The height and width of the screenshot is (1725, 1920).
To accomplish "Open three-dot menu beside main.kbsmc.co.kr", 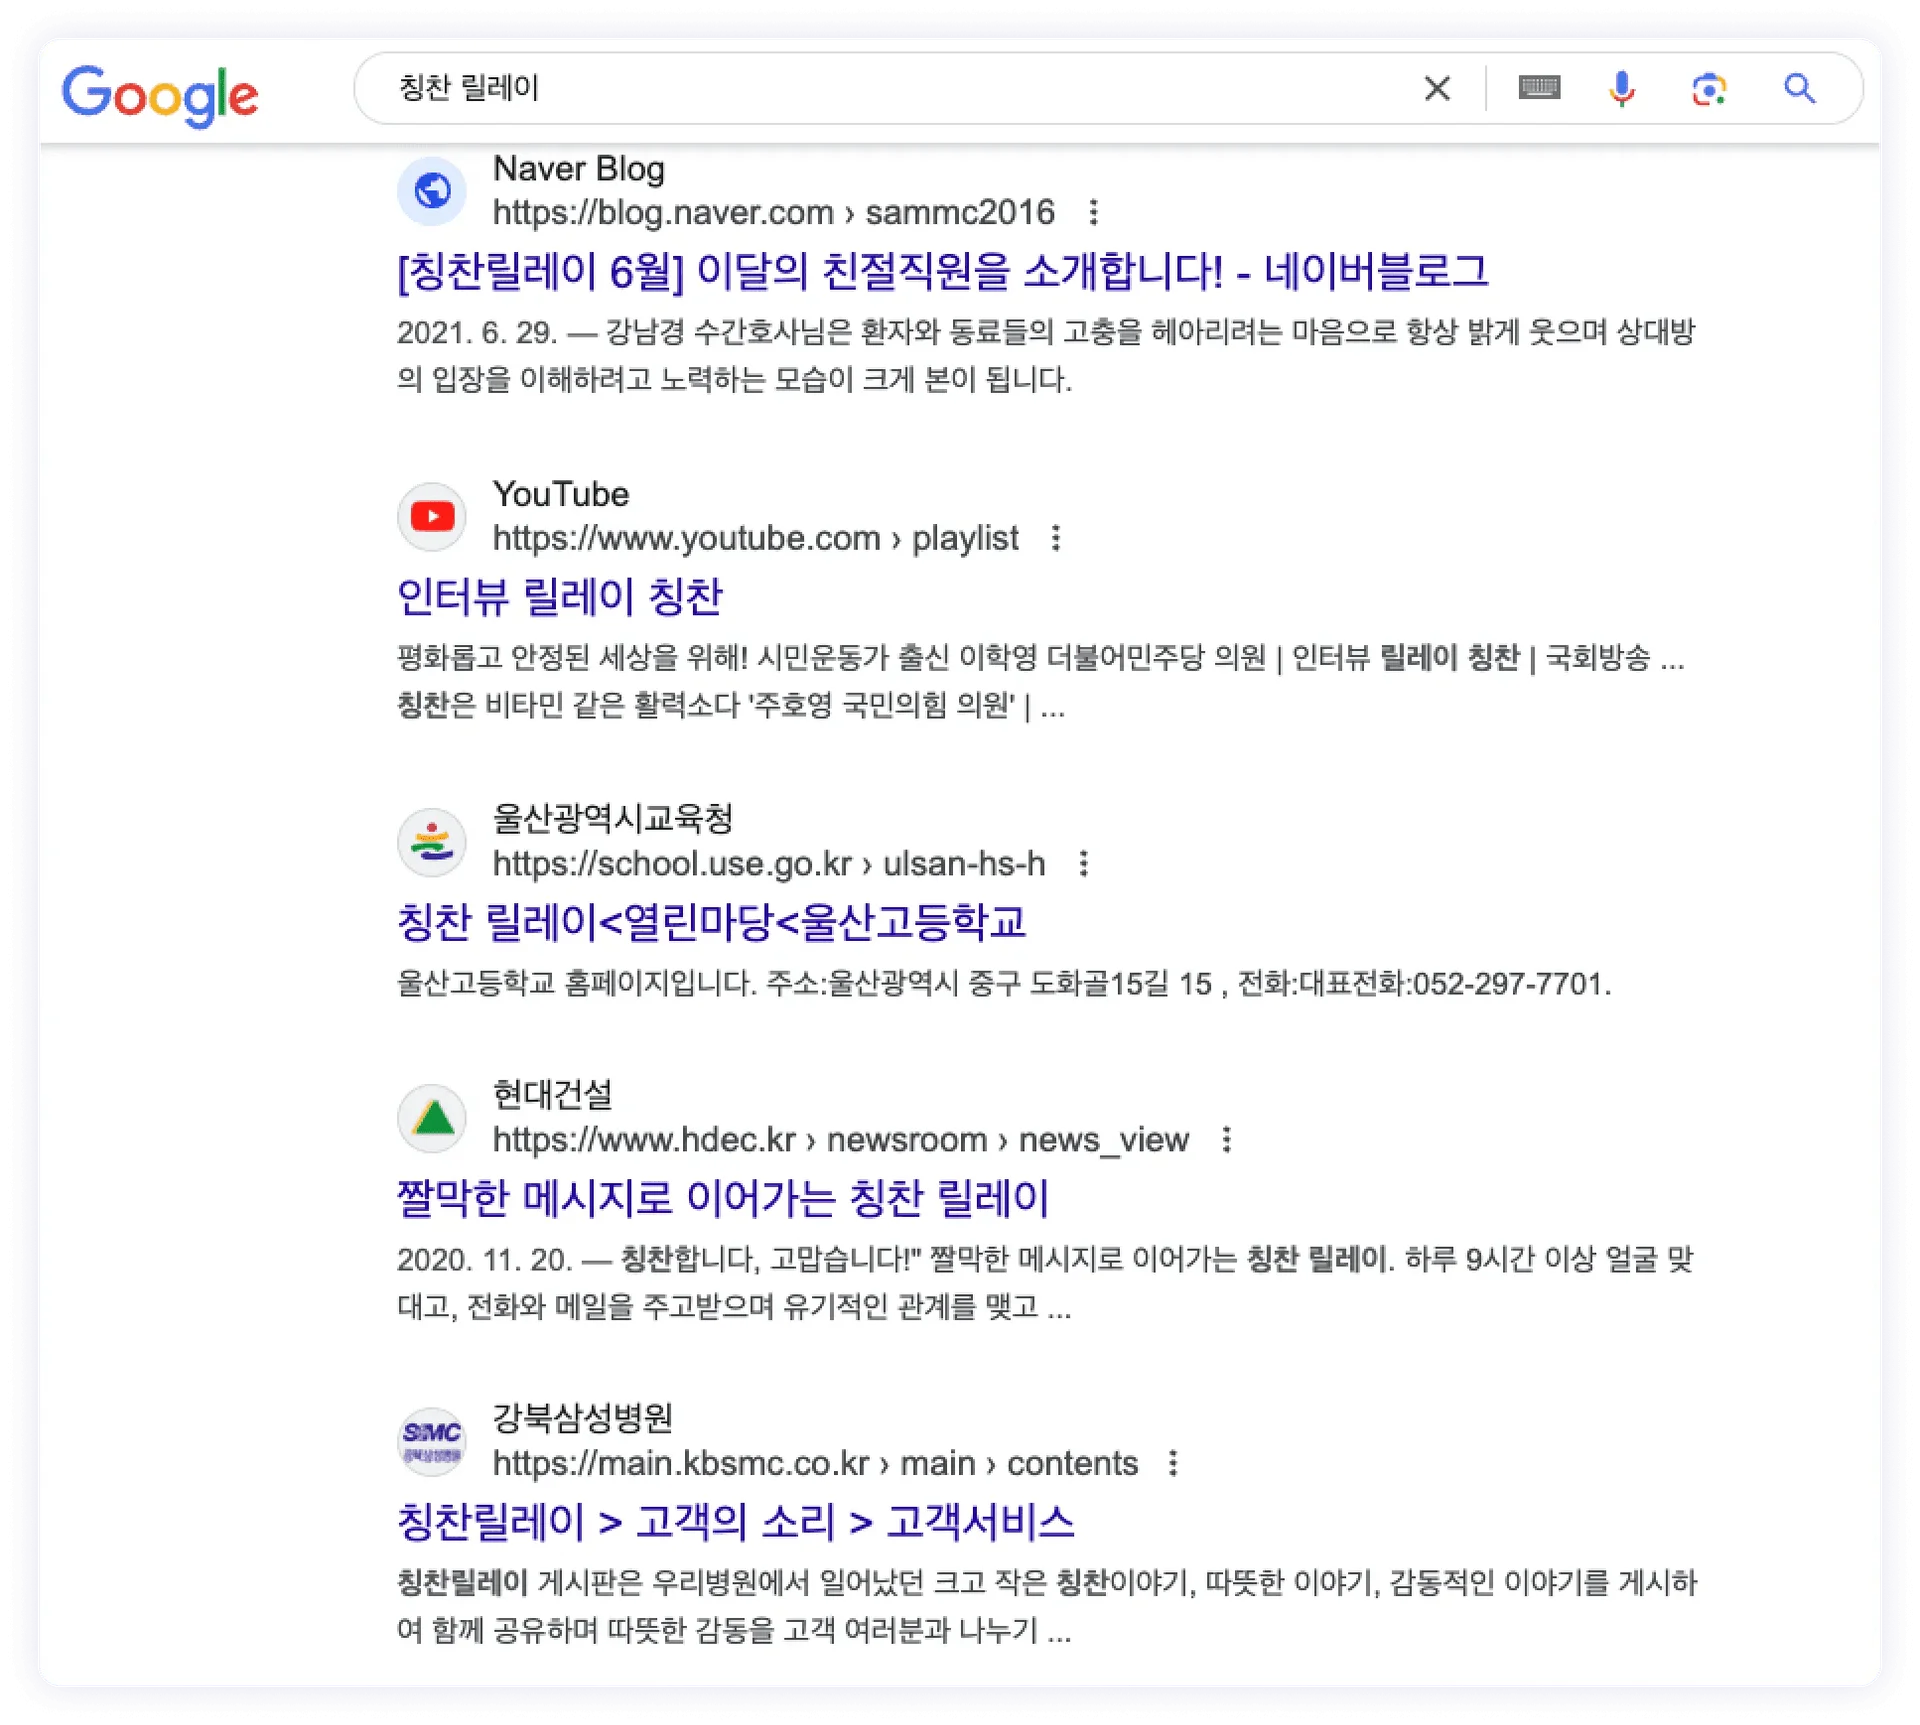I will pyautogui.click(x=1173, y=1463).
